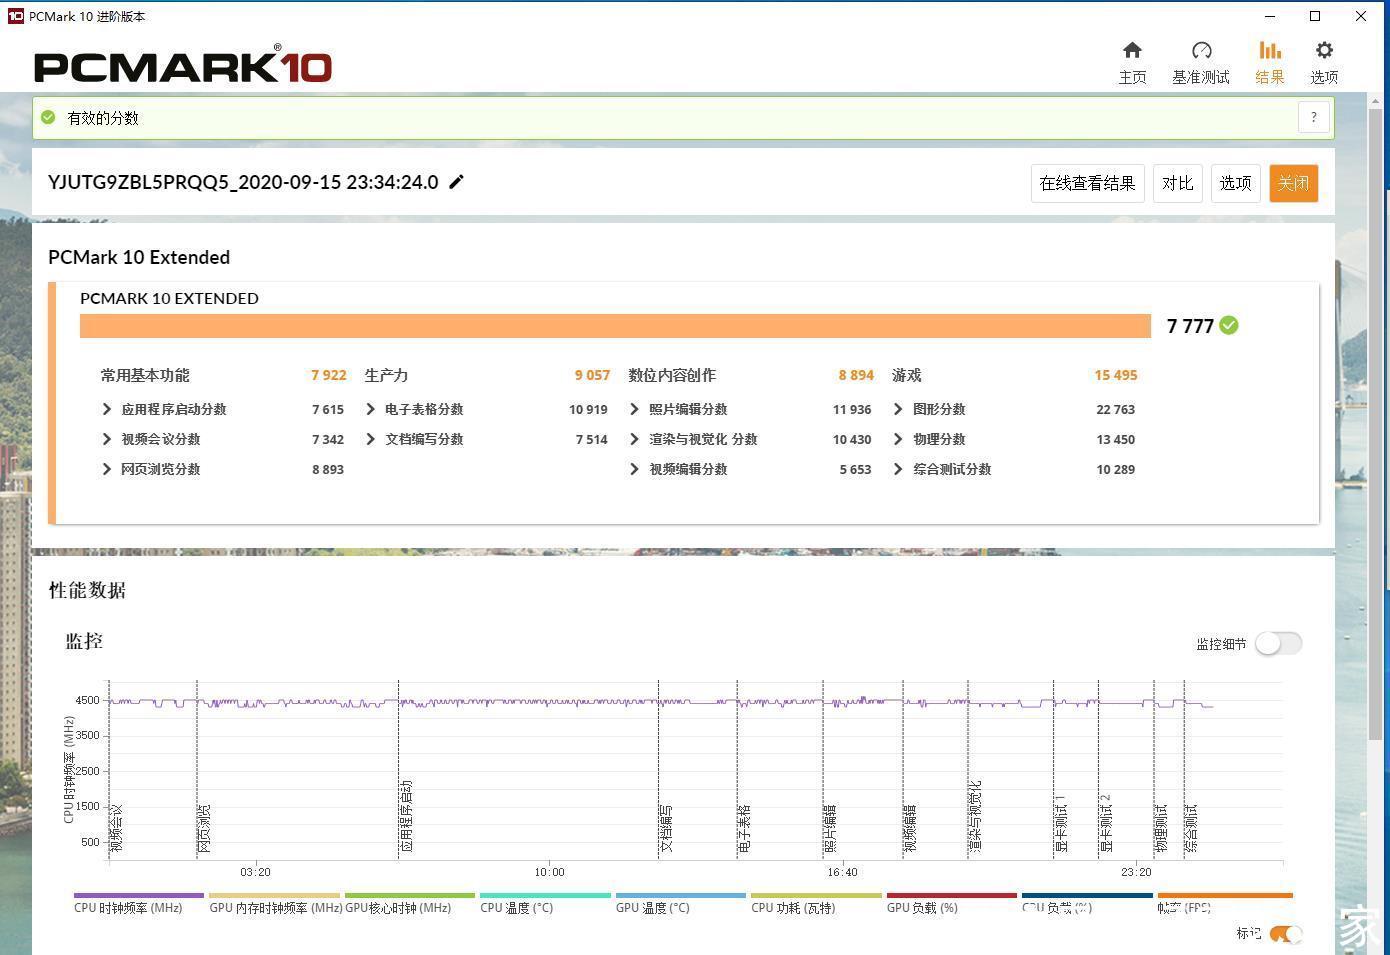Click the 视频会议 marker in the chart

coord(116,828)
